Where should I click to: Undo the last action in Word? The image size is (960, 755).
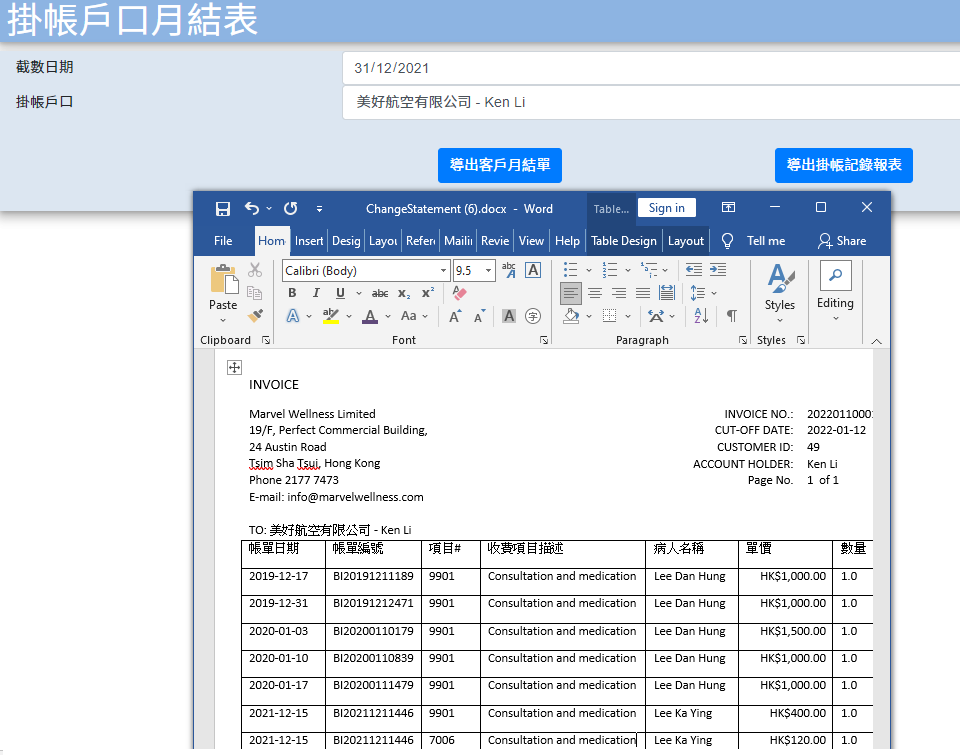[252, 209]
